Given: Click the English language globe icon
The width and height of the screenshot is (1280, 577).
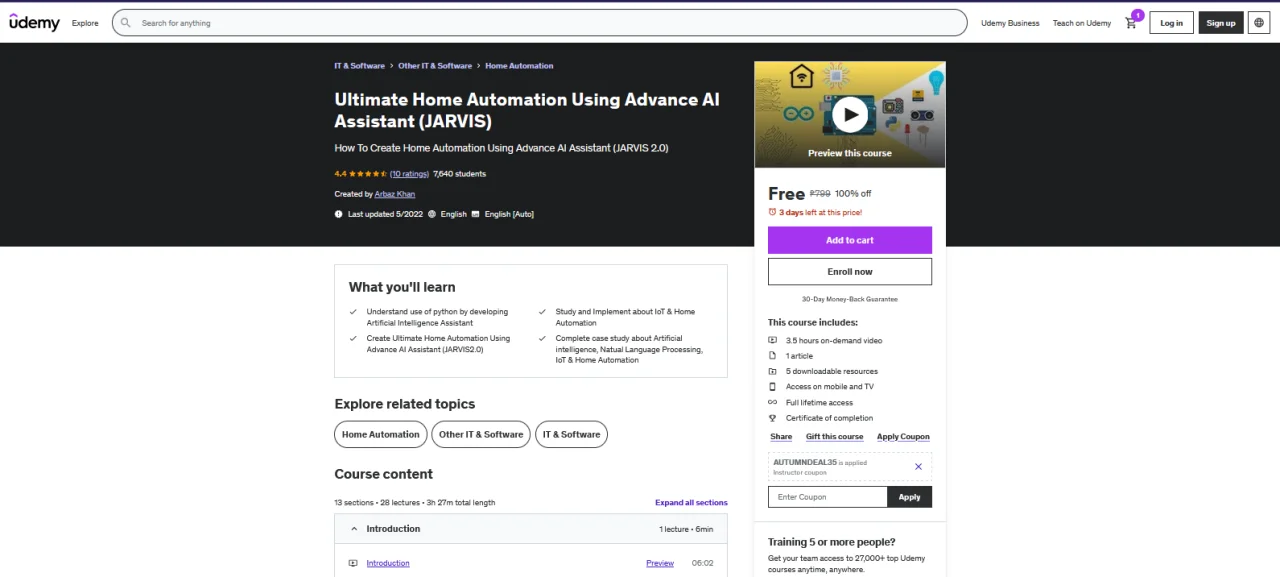Looking at the screenshot, I should point(432,214).
